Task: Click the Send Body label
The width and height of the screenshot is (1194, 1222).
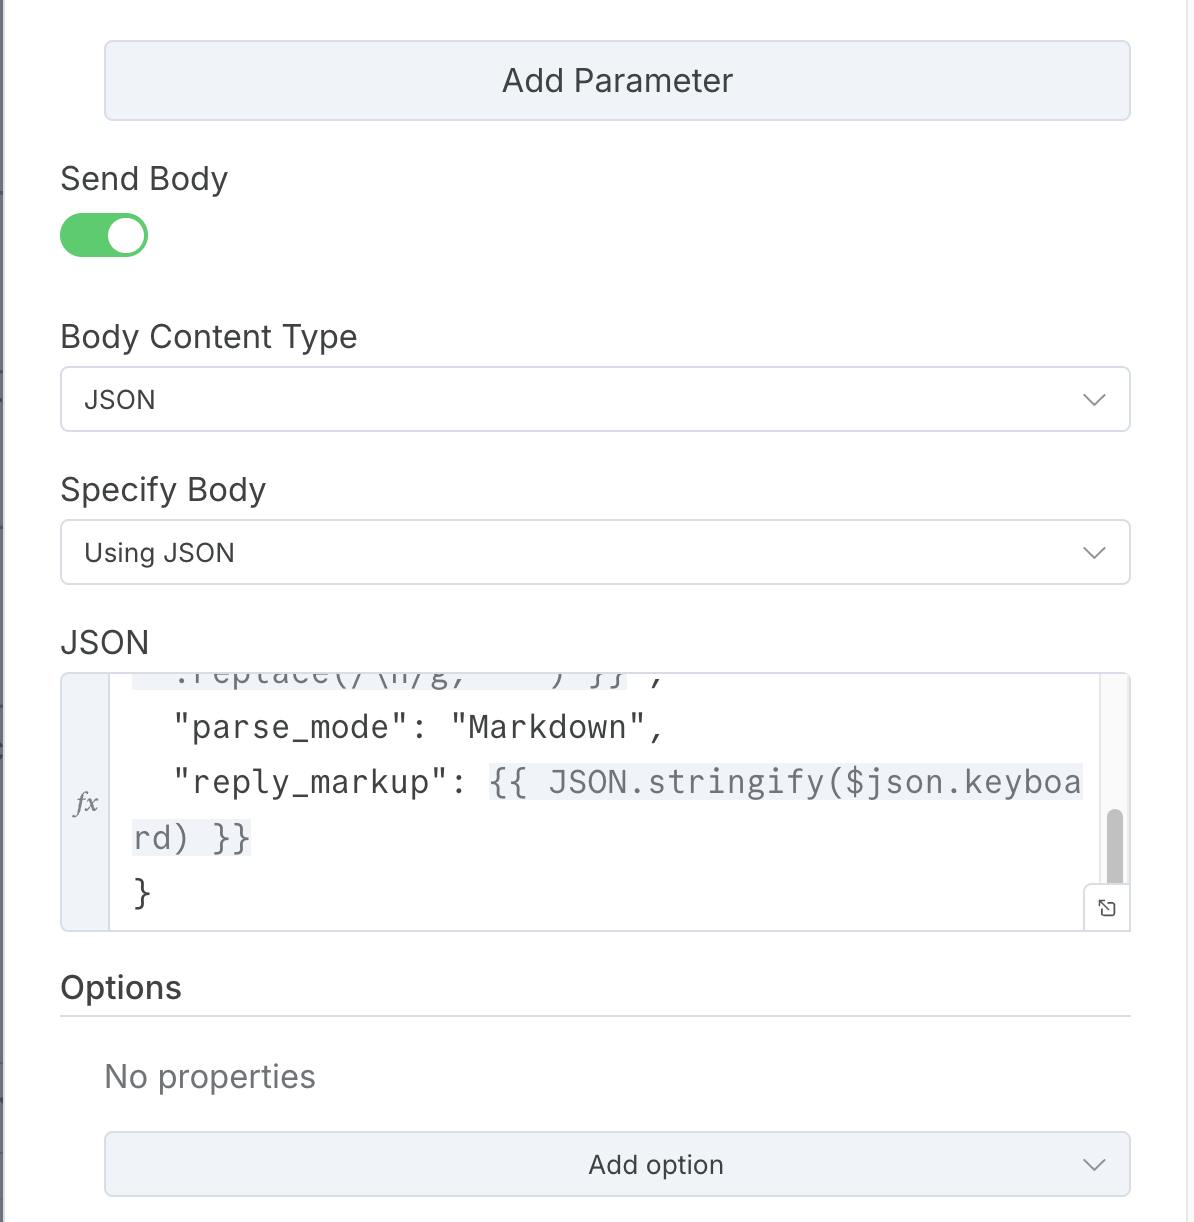Action: (x=144, y=178)
